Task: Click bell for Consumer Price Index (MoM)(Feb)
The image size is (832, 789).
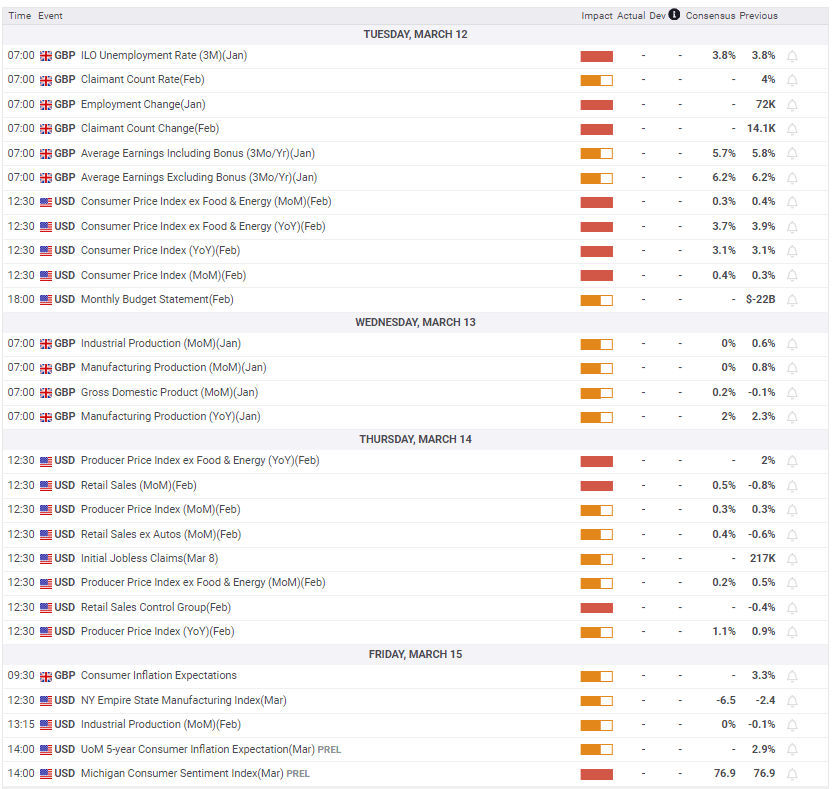Action: click(792, 276)
